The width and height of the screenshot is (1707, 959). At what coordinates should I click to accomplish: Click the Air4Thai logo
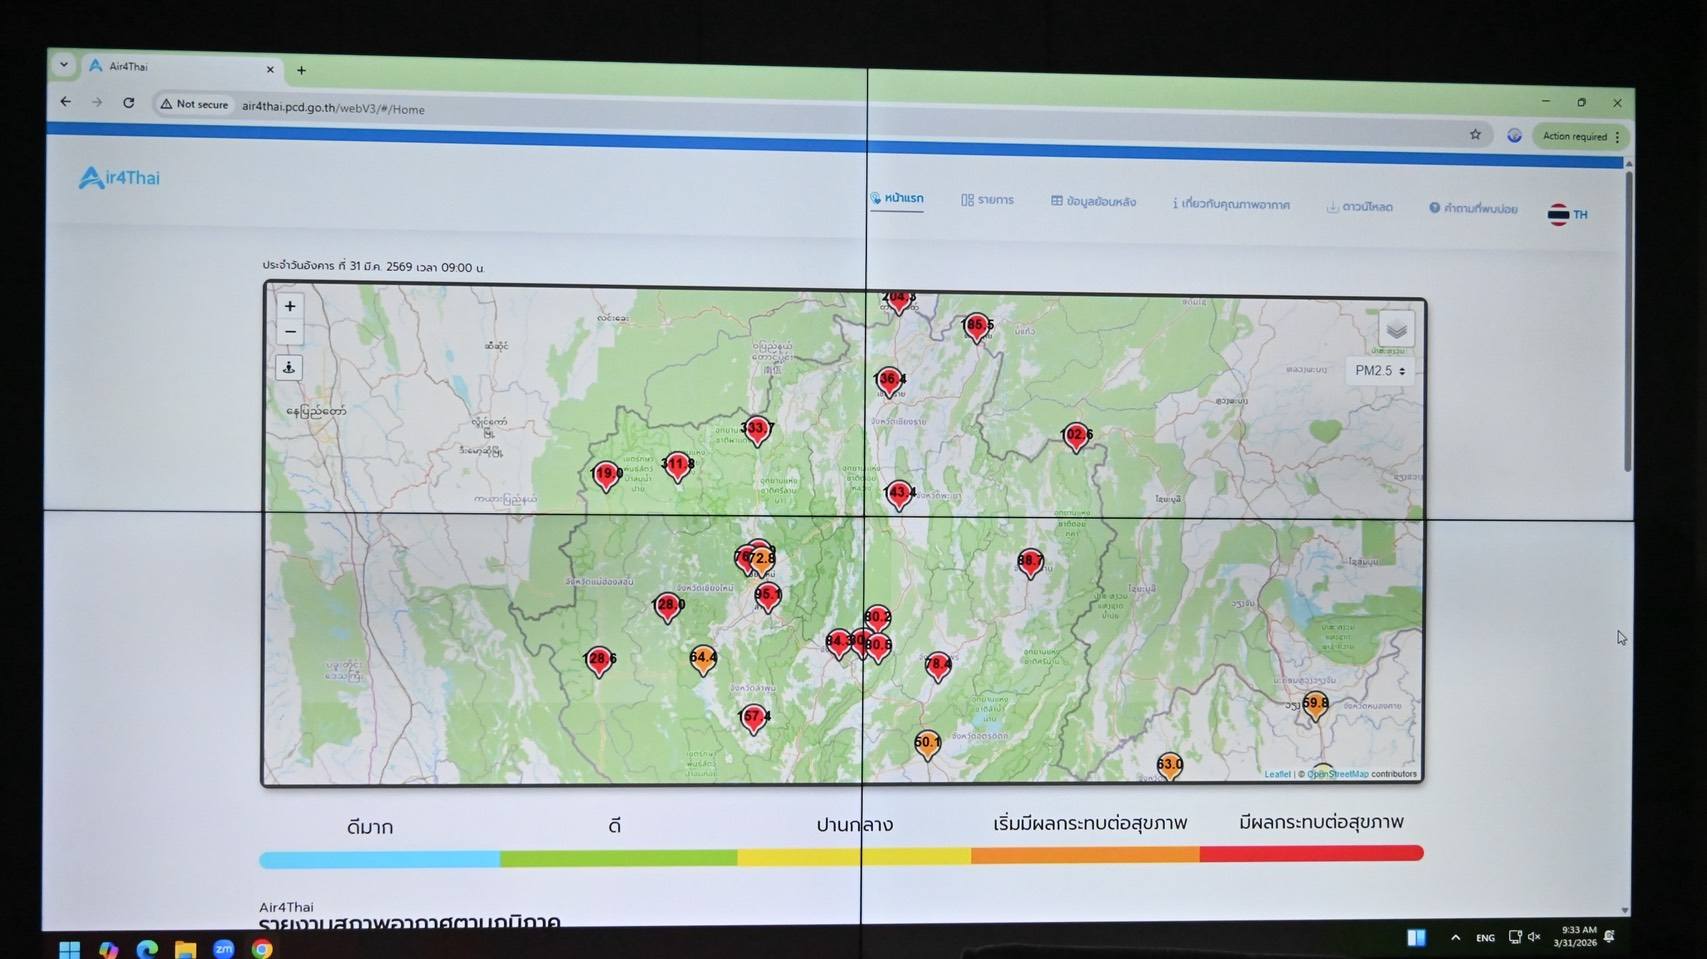(119, 178)
